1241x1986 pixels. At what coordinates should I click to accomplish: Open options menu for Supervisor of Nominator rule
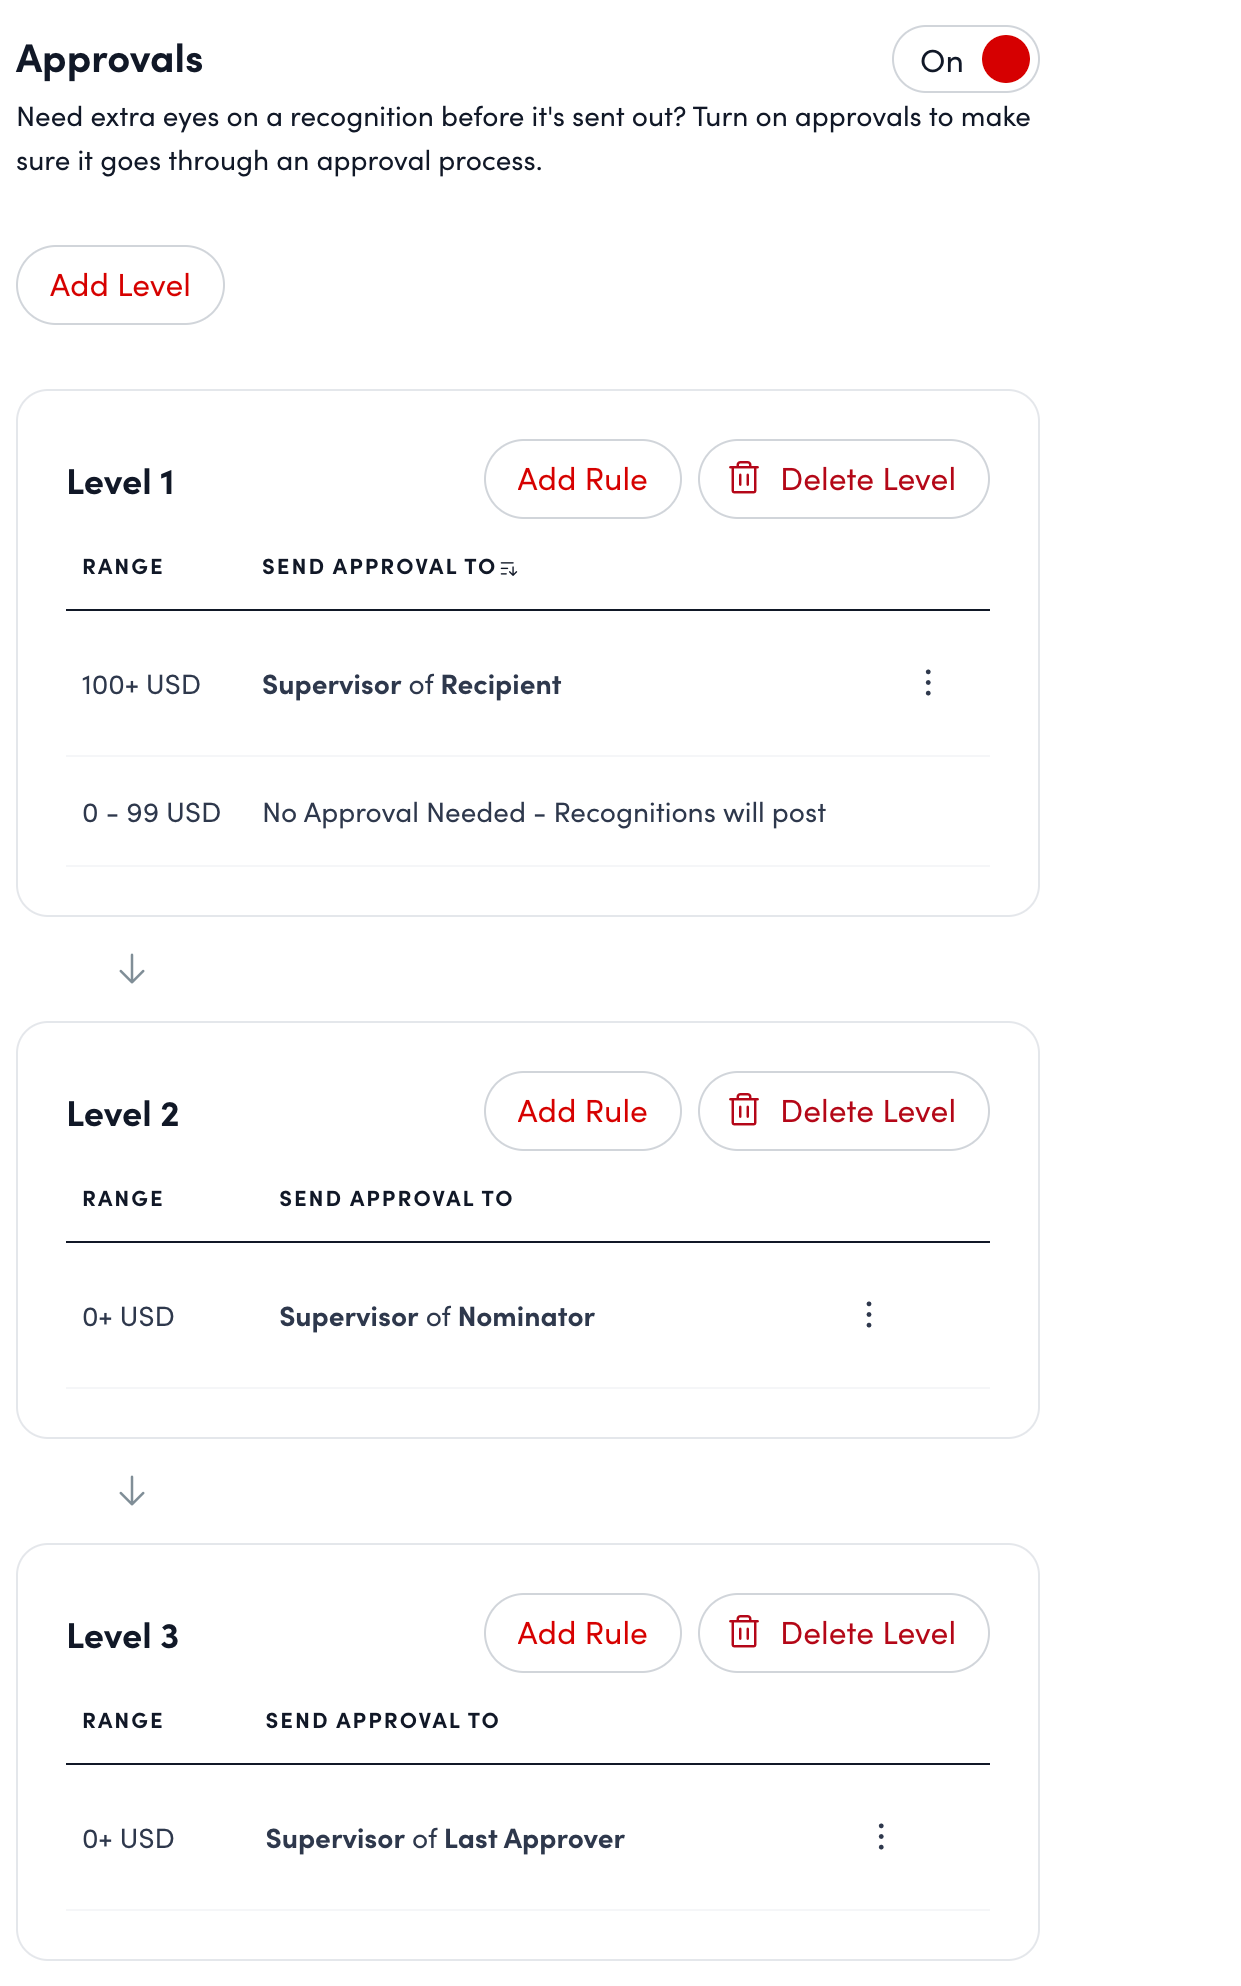pyautogui.click(x=868, y=1315)
